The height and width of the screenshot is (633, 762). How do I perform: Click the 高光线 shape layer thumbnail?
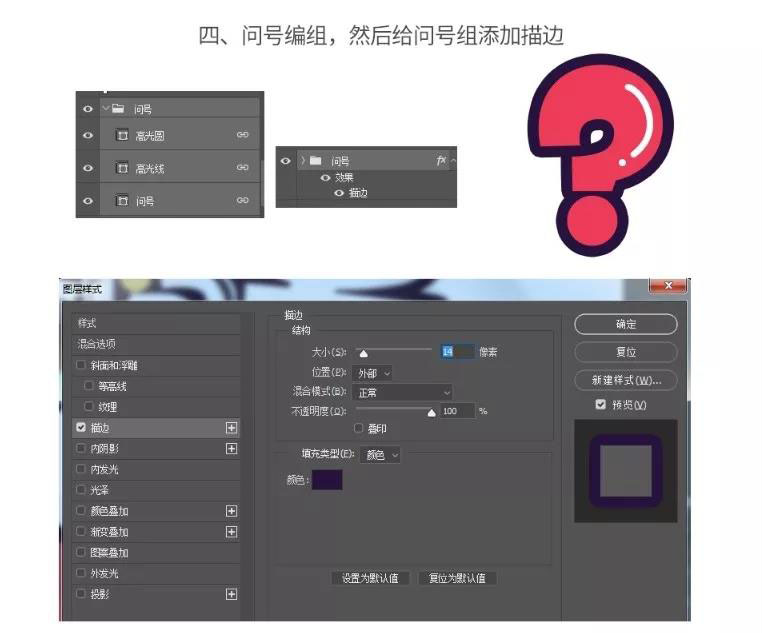coord(122,168)
